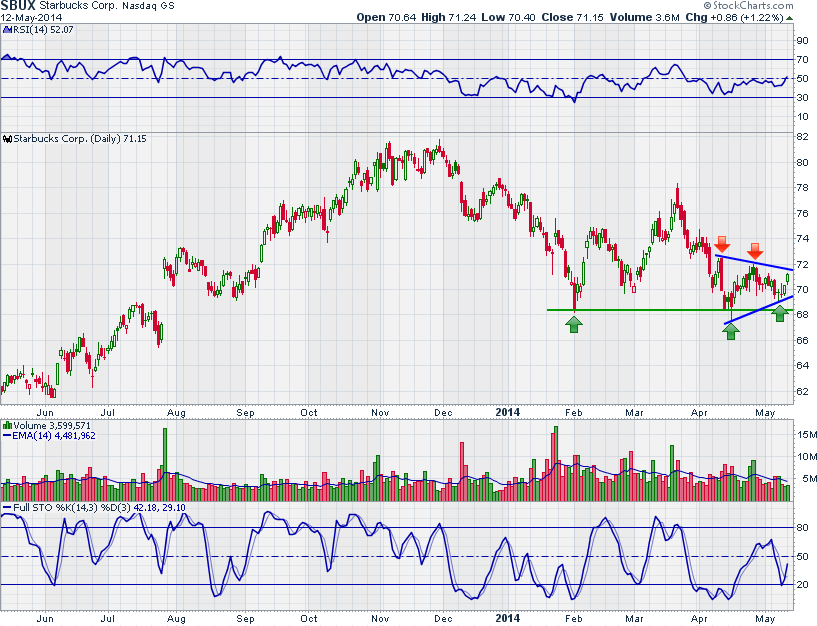Click the High 71.24 value
The width and height of the screenshot is (817, 626).
coord(449,17)
